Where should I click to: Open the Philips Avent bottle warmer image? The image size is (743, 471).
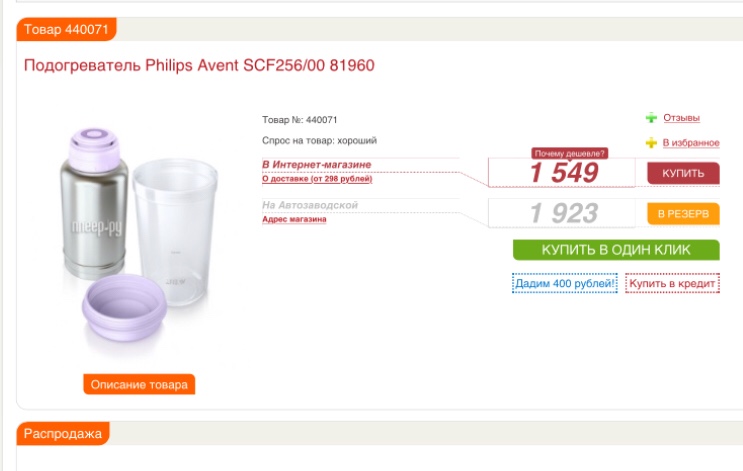[x=138, y=235]
